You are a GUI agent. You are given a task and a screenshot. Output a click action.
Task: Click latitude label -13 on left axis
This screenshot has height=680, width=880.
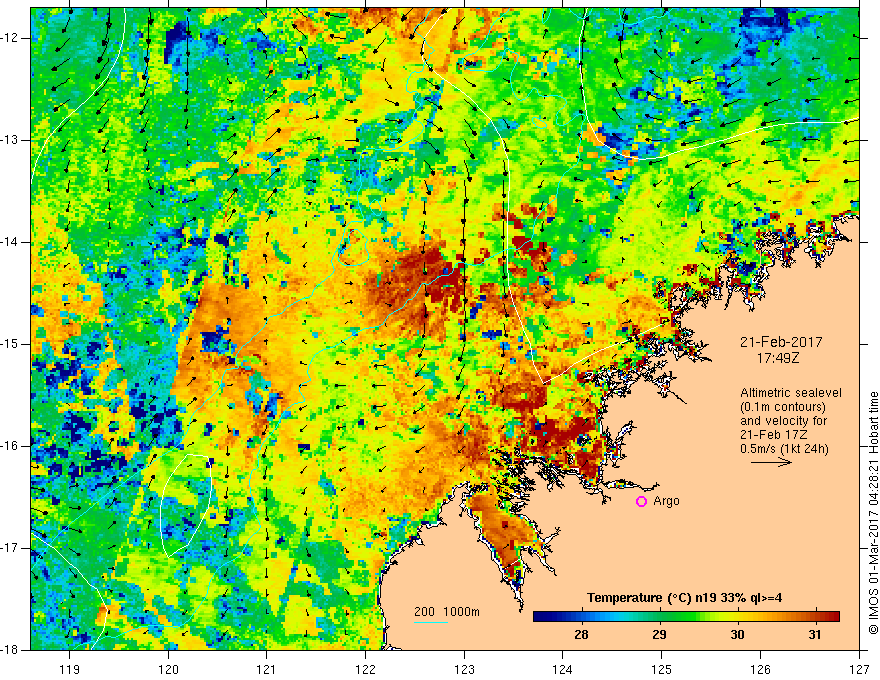pos(11,140)
